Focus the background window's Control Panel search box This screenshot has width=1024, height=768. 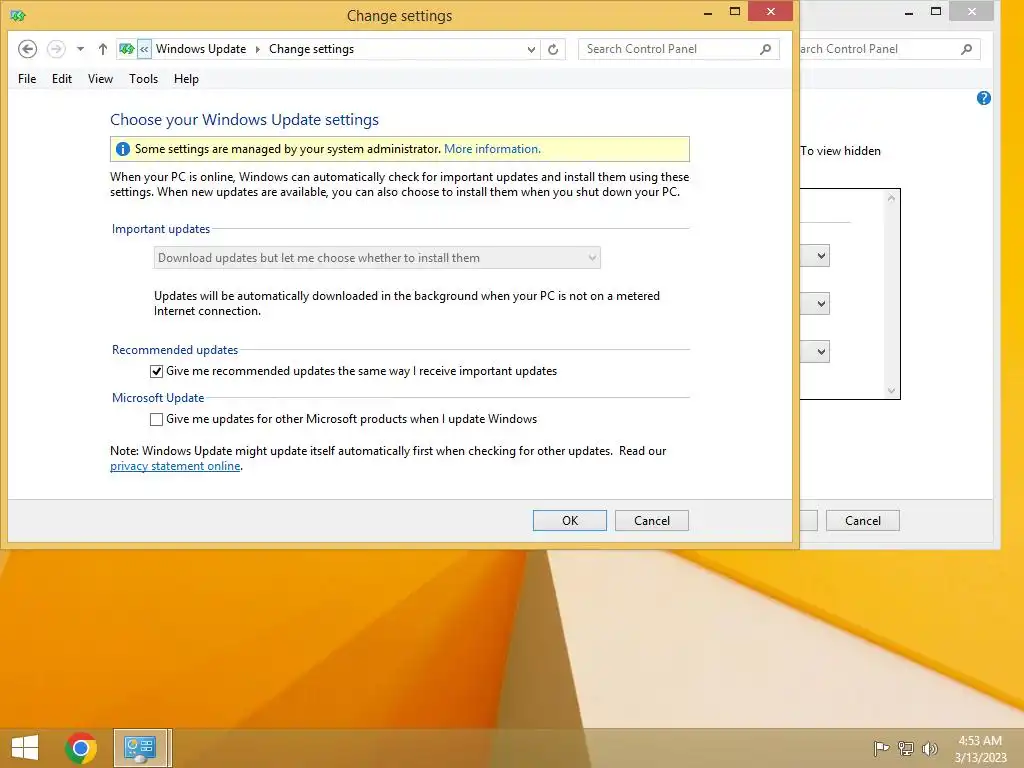(x=889, y=49)
